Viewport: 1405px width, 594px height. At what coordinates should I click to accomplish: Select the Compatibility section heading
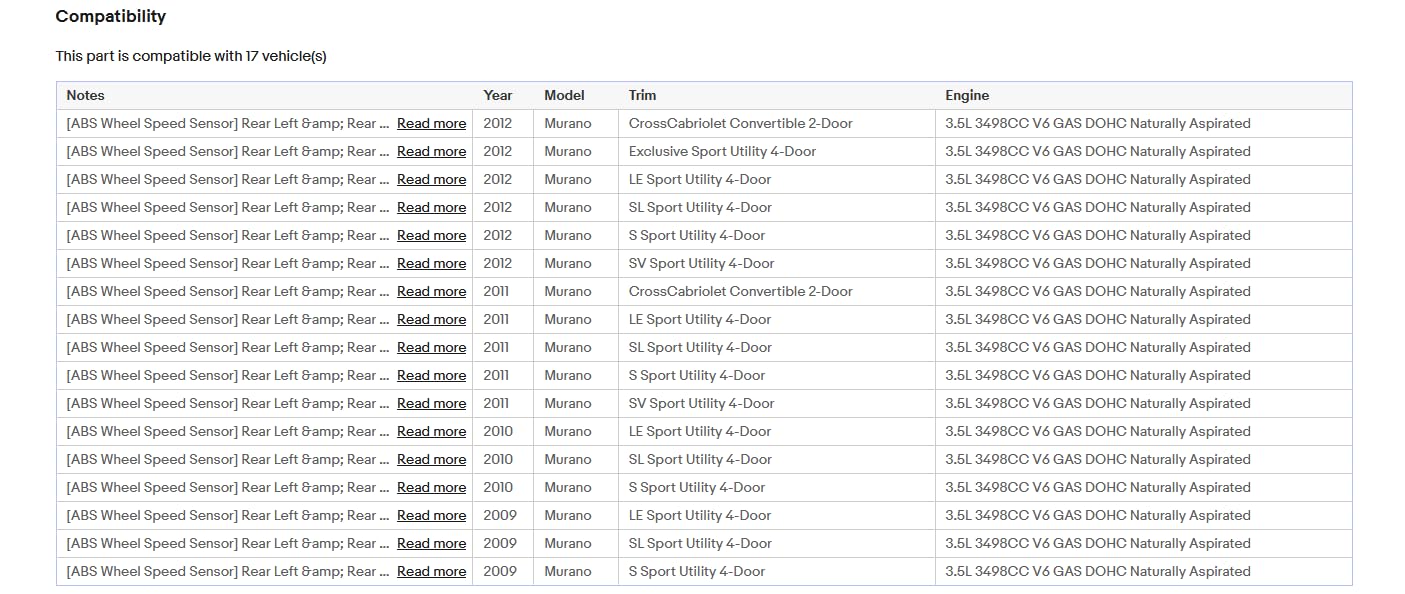coord(111,17)
